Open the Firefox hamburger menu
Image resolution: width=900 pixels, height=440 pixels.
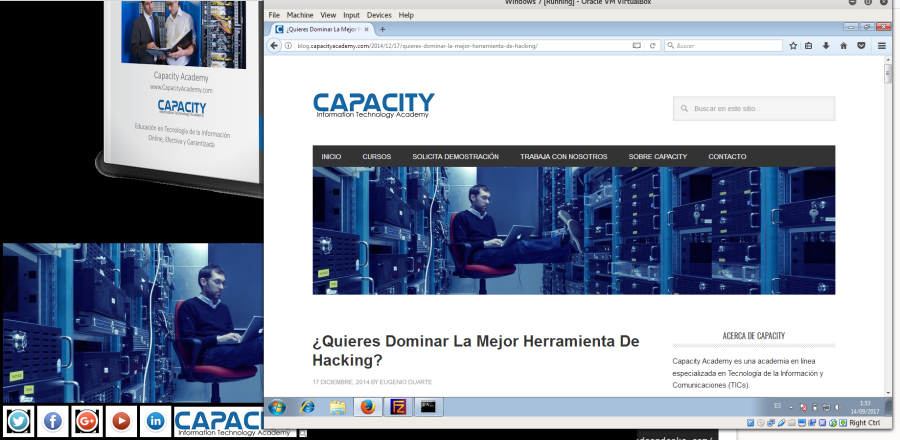(881, 46)
